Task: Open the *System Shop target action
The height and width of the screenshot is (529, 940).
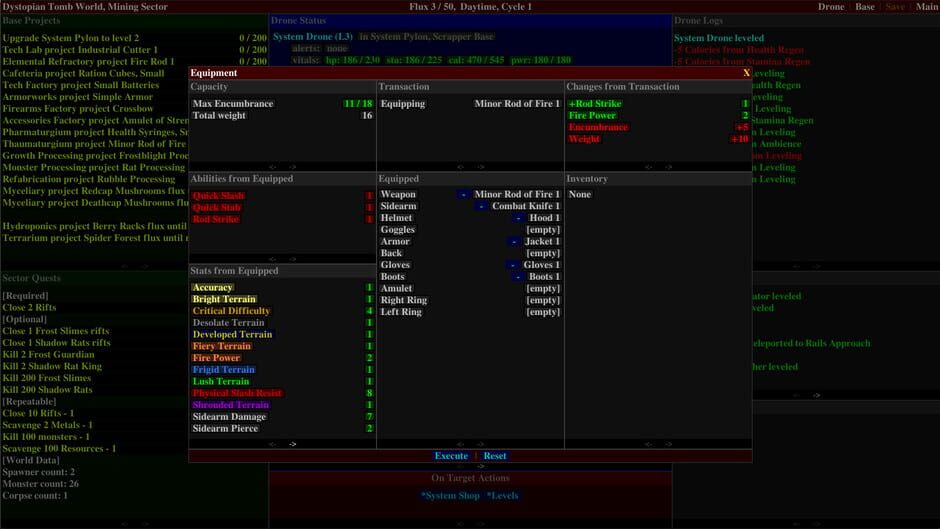Action: pos(450,495)
